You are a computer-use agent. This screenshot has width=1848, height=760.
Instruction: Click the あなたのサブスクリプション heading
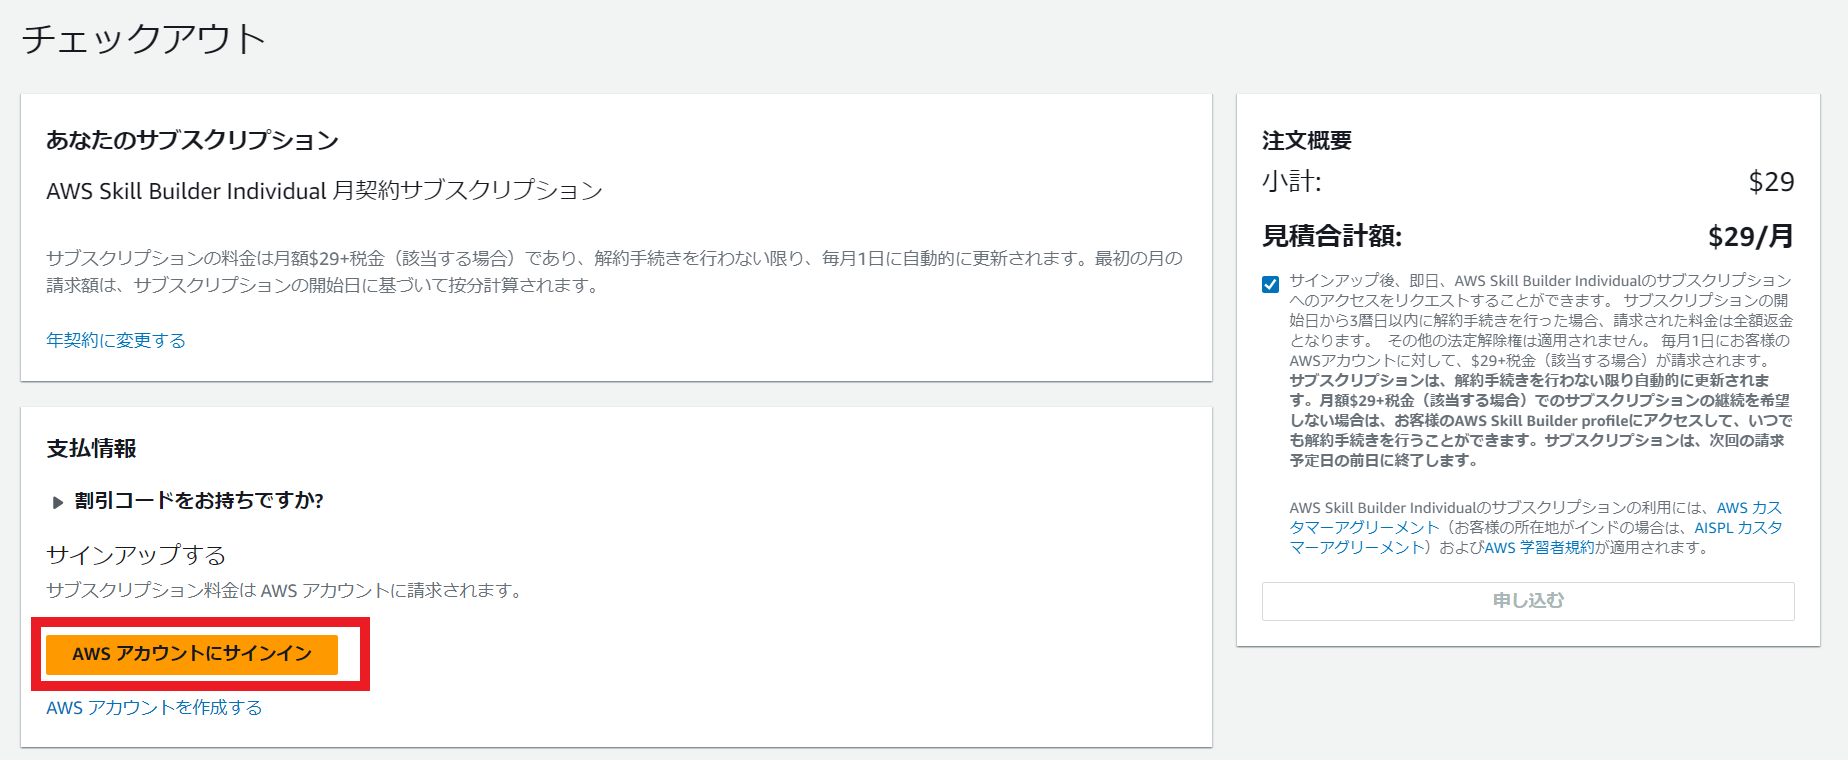(x=192, y=140)
